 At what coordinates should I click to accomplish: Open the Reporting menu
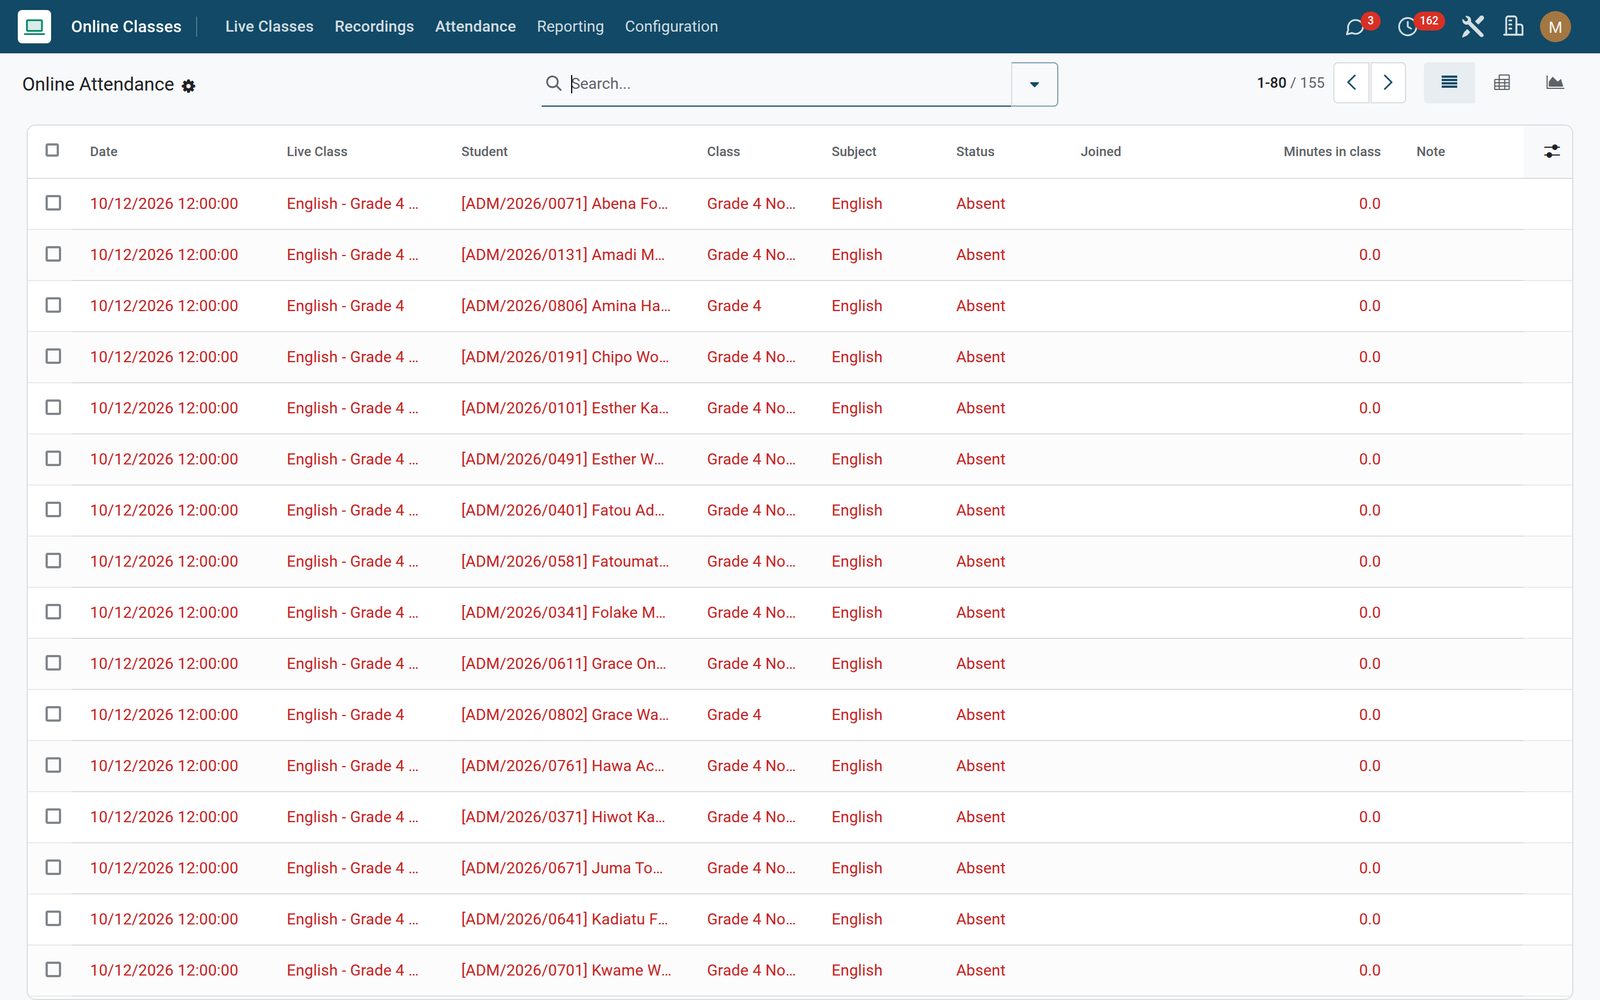pos(570,26)
